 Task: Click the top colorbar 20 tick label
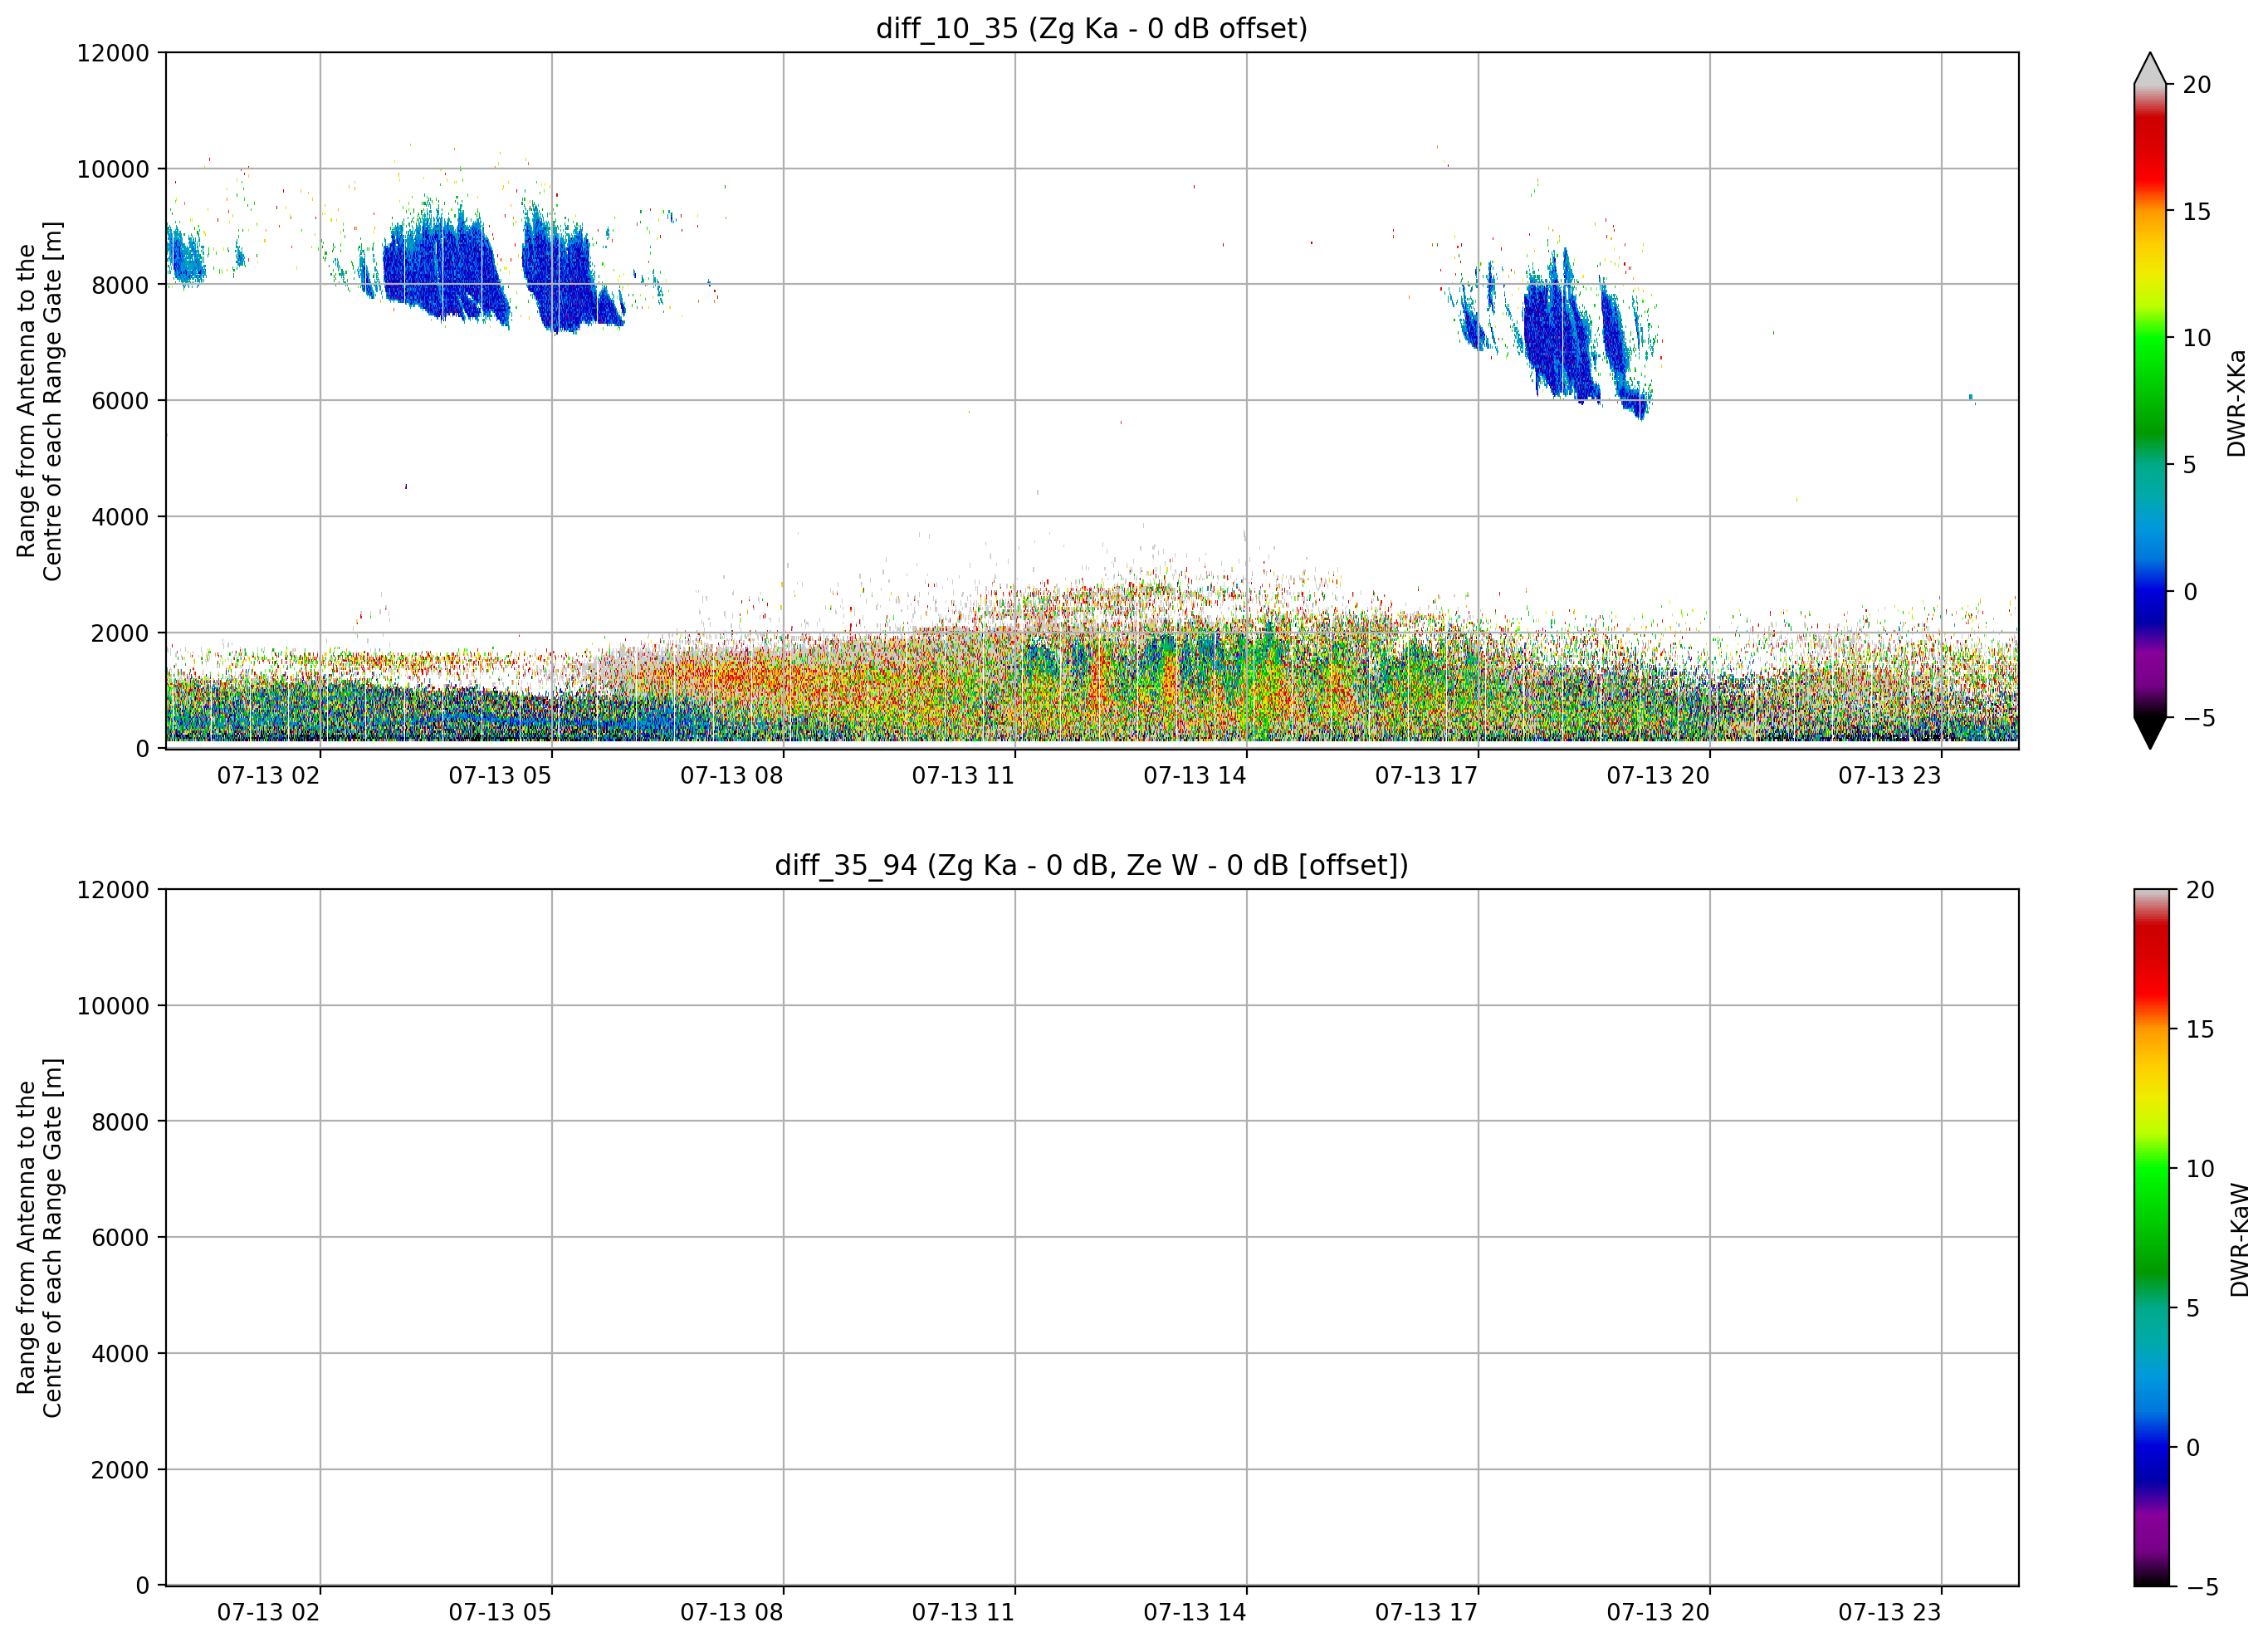2197,85
